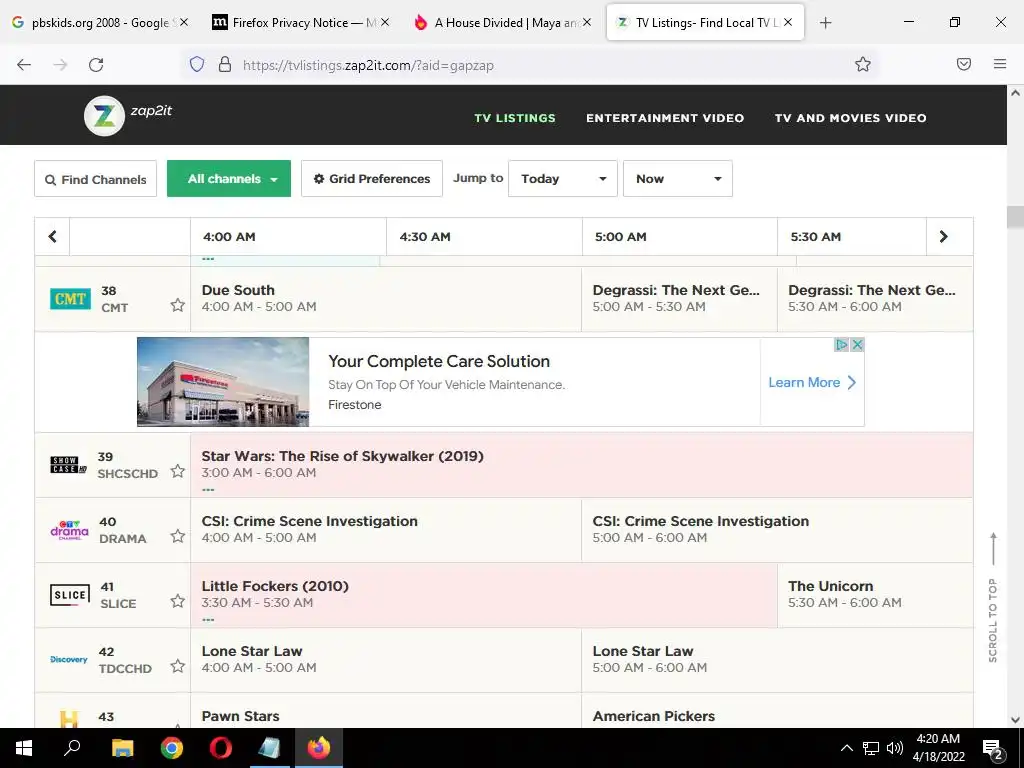This screenshot has width=1024, height=768.
Task: Favorite channel 38 CMT with star
Action: pos(178,305)
